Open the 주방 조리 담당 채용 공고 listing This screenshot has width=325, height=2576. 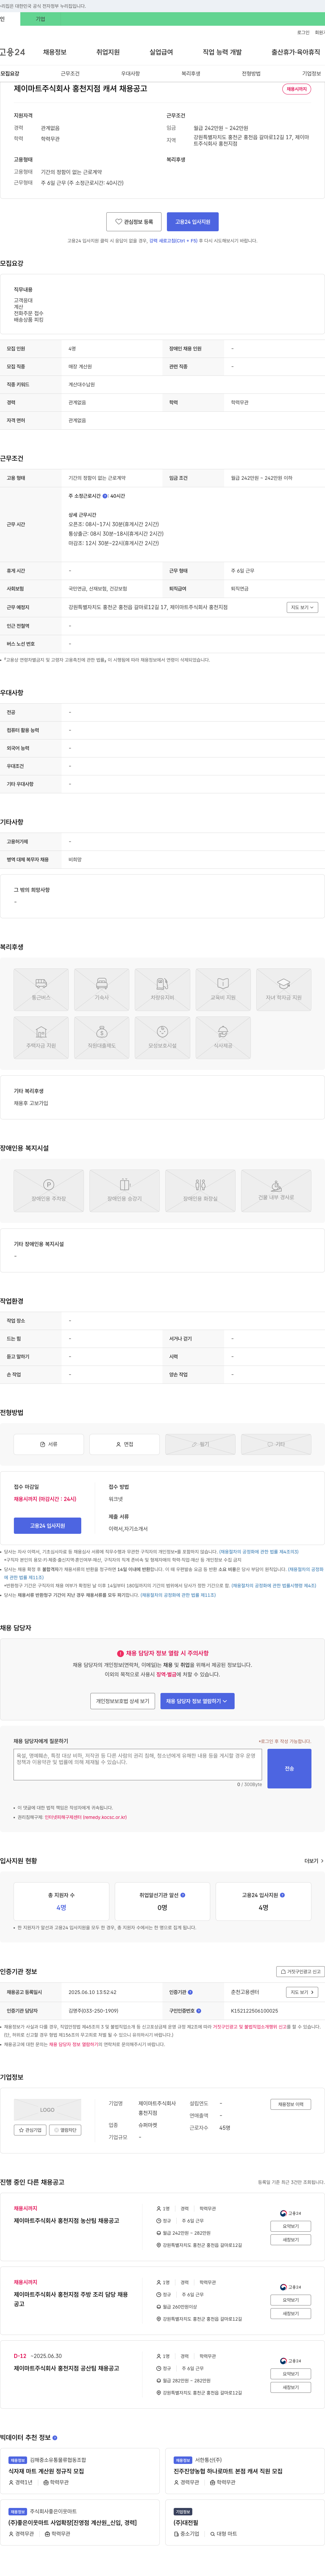pos(71,2299)
